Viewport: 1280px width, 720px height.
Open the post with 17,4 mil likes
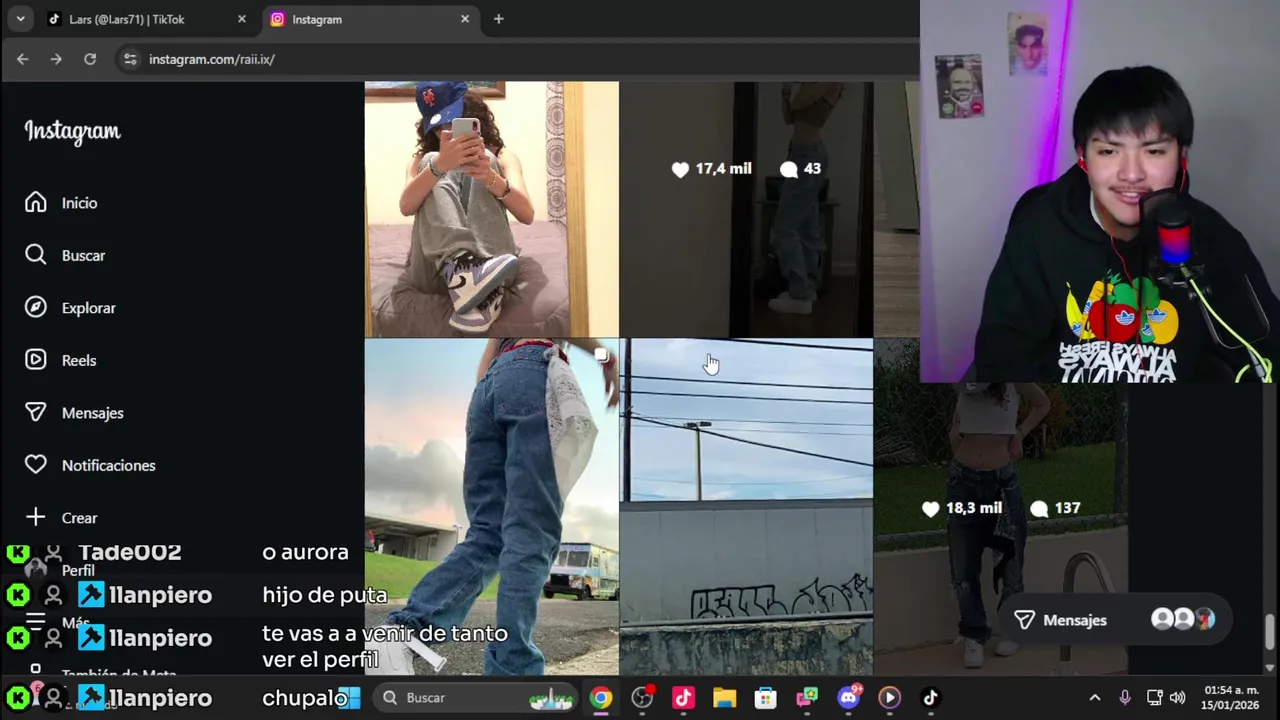pyautogui.click(x=746, y=209)
